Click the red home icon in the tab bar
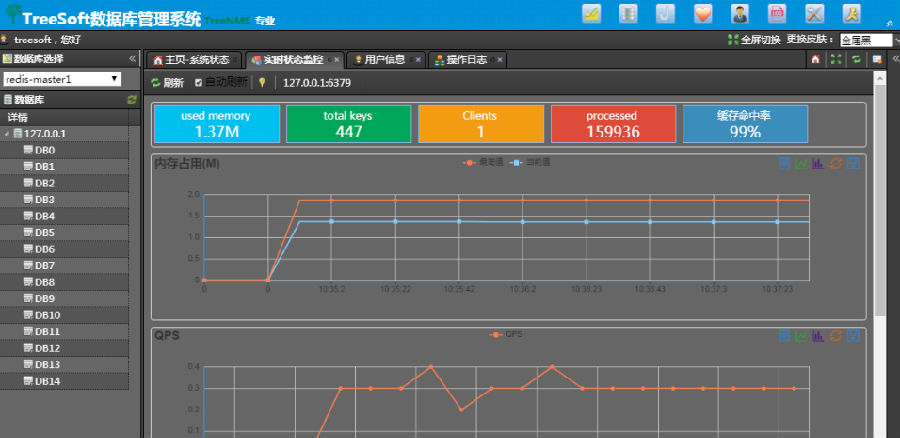 pos(815,59)
